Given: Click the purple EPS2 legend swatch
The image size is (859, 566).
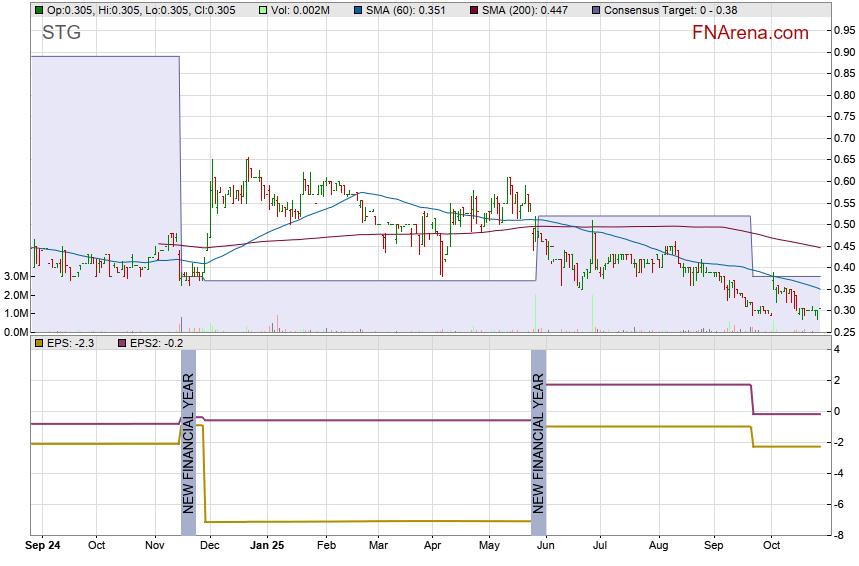Looking at the screenshot, I should click(124, 344).
